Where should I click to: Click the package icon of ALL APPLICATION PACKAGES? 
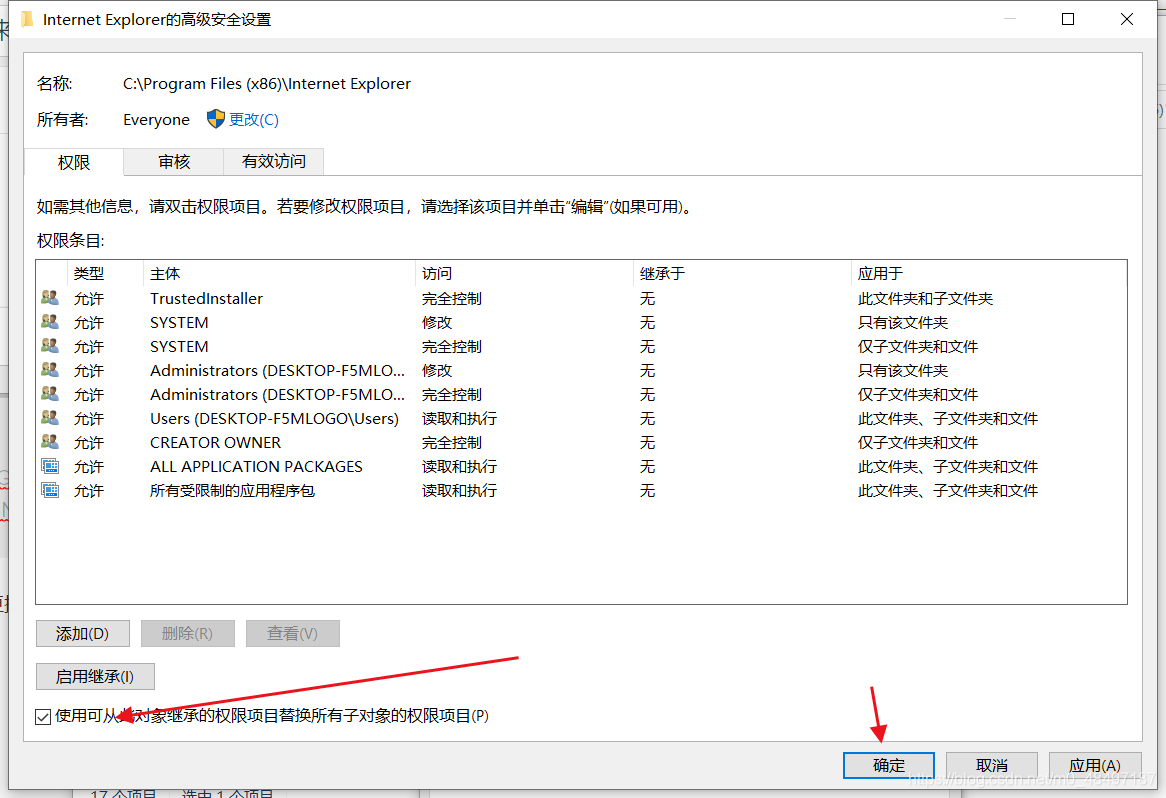click(50, 466)
